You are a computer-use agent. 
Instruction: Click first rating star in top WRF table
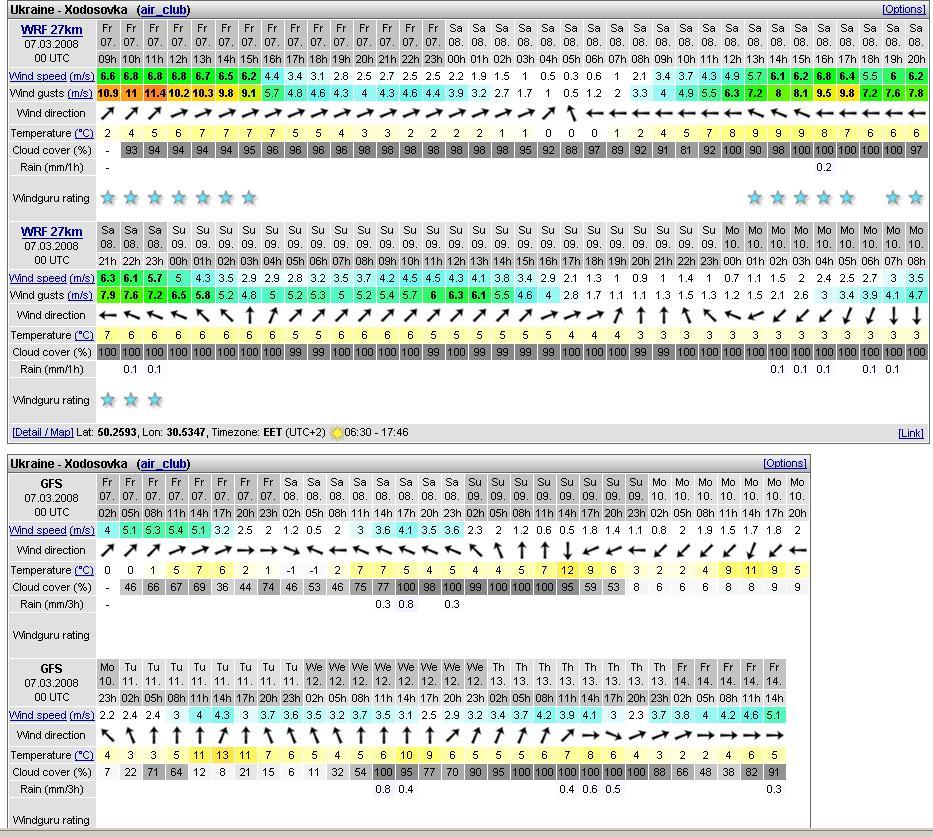(108, 198)
